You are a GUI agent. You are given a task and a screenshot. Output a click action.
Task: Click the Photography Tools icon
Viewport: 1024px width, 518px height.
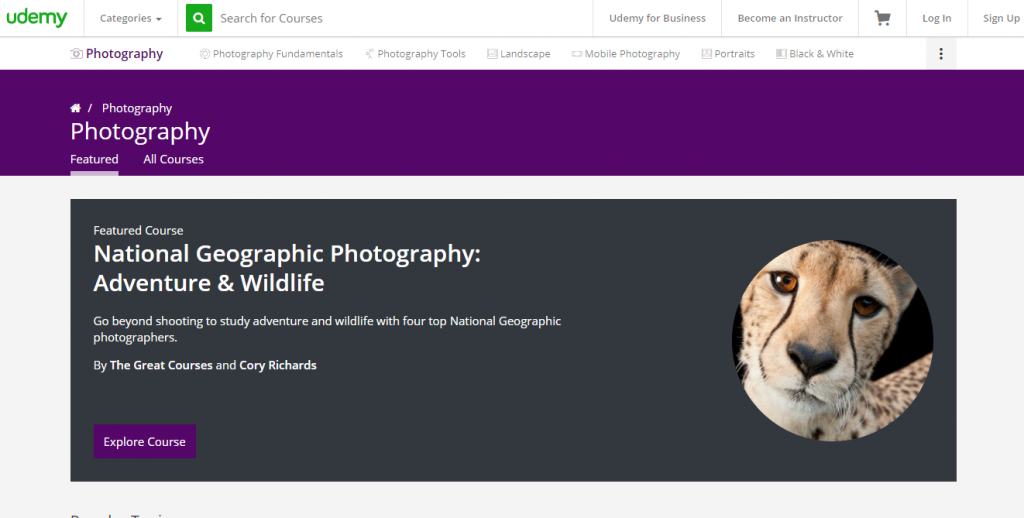tap(370, 54)
